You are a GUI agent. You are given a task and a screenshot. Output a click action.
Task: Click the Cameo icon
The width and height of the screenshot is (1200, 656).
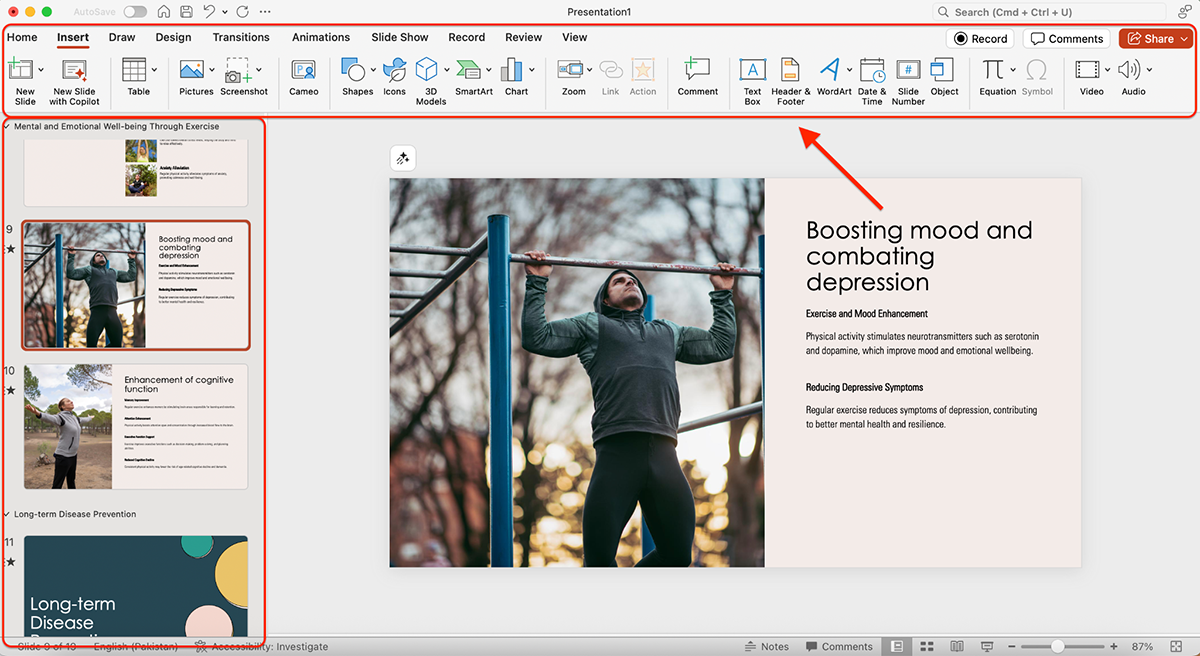(x=303, y=78)
